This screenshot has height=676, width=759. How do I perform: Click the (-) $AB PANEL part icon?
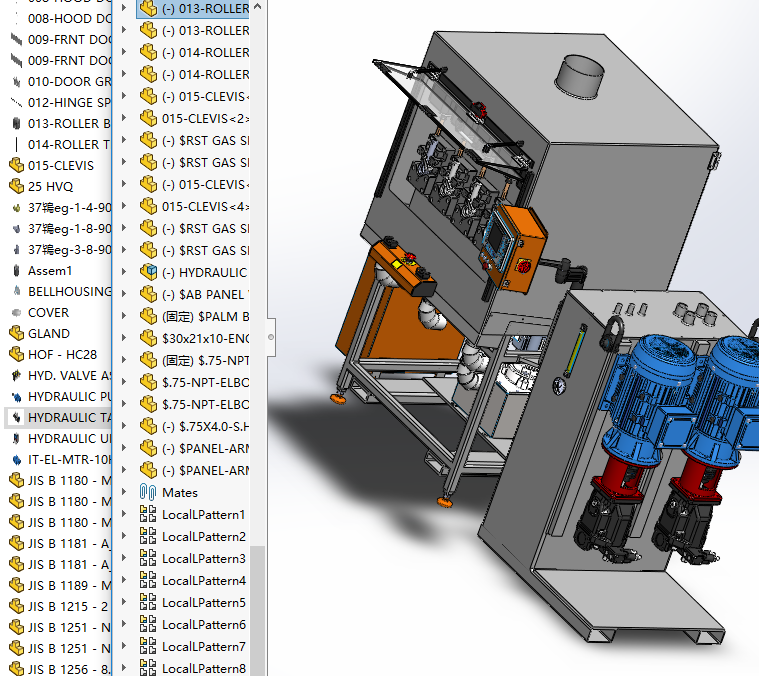tap(149, 294)
